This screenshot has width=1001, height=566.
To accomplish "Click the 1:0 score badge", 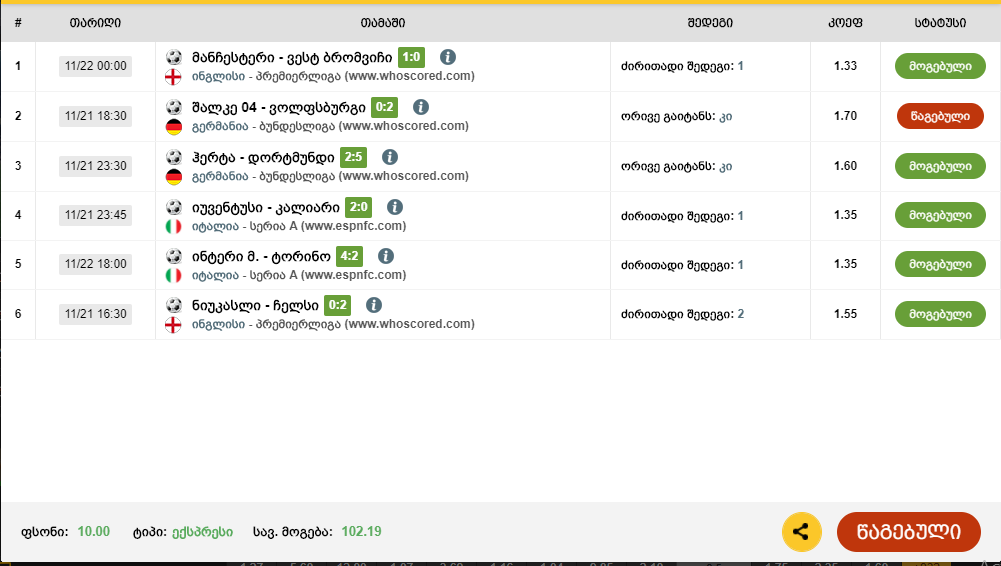I will pos(411,57).
